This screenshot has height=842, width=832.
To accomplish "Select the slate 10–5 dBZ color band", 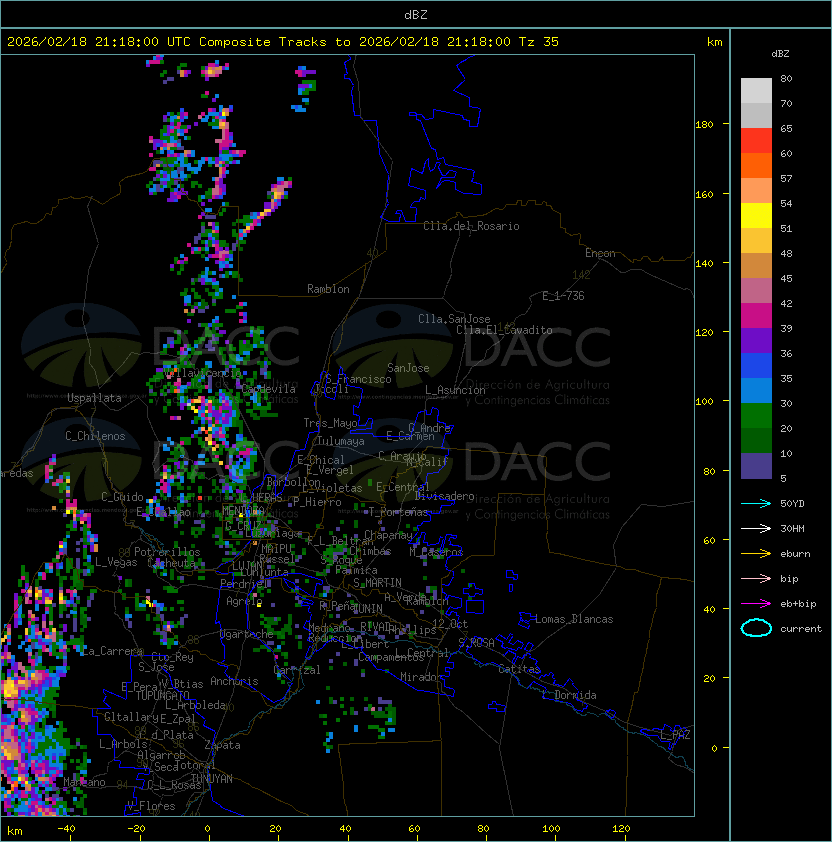I will [x=756, y=466].
